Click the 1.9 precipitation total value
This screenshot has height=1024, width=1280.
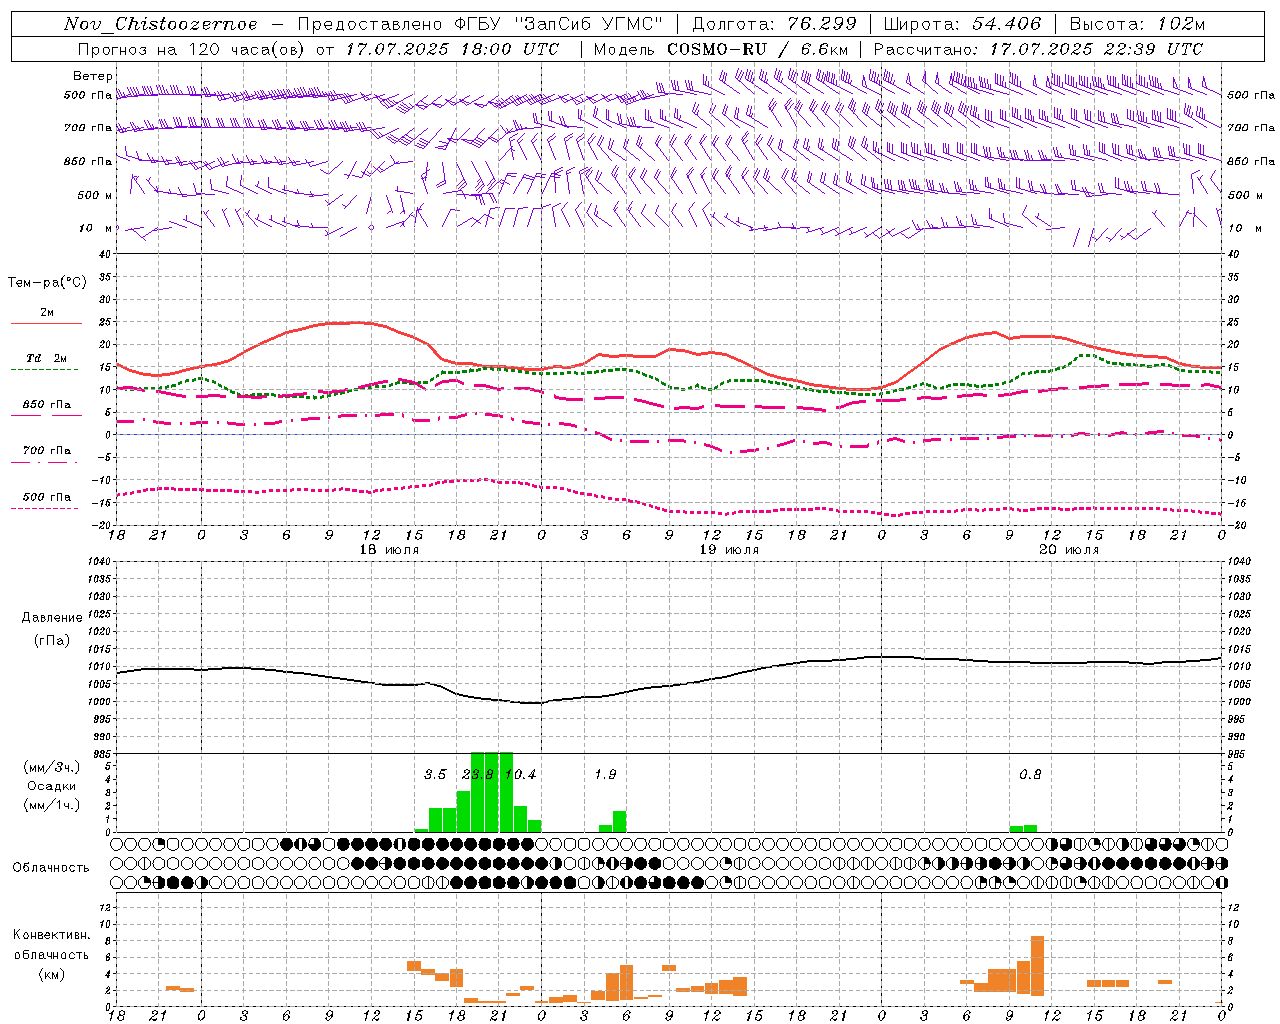[605, 774]
